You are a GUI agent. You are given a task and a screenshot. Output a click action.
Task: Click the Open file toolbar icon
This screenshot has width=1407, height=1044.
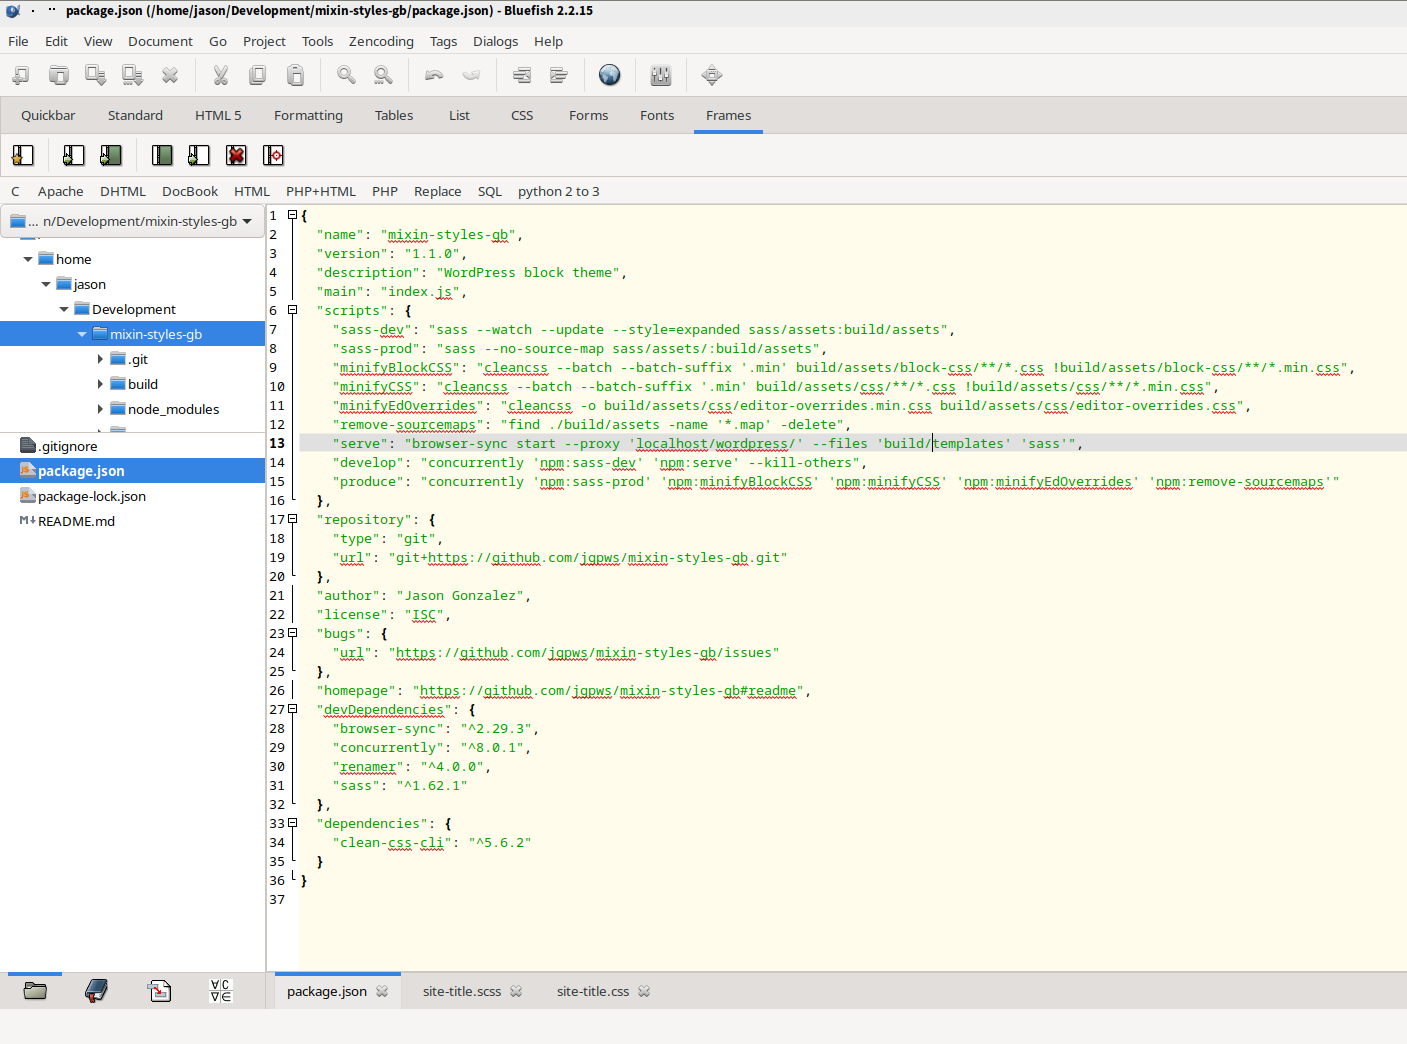59,75
